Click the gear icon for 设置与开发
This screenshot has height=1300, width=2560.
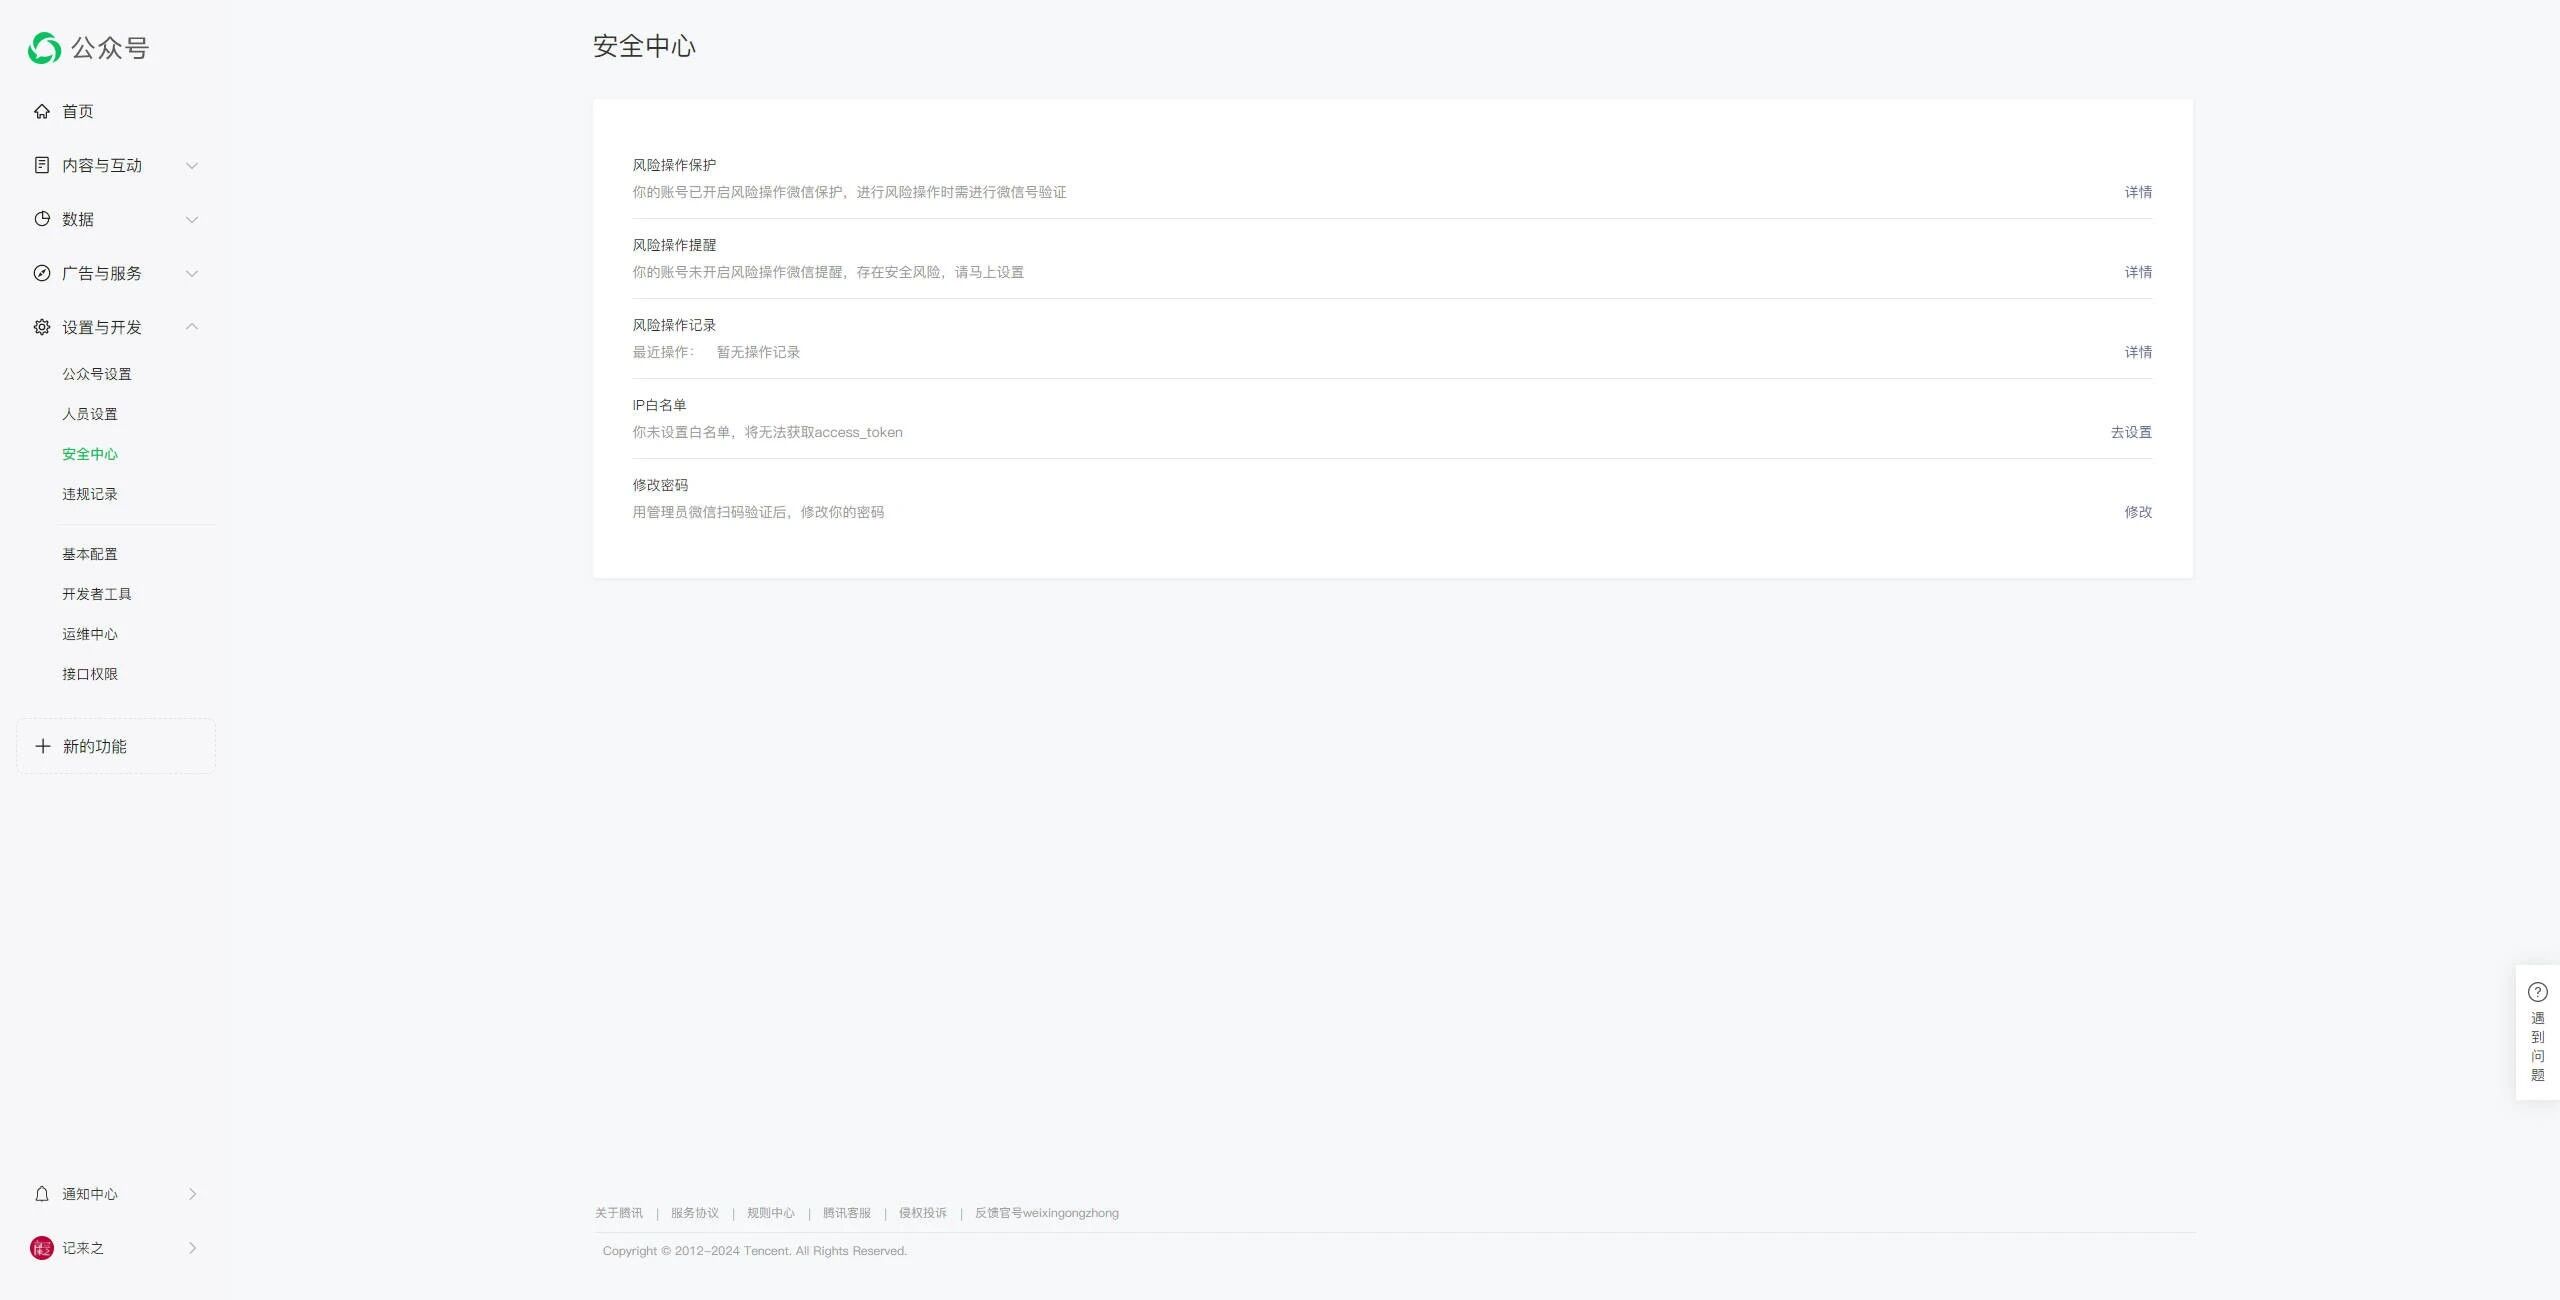42,328
